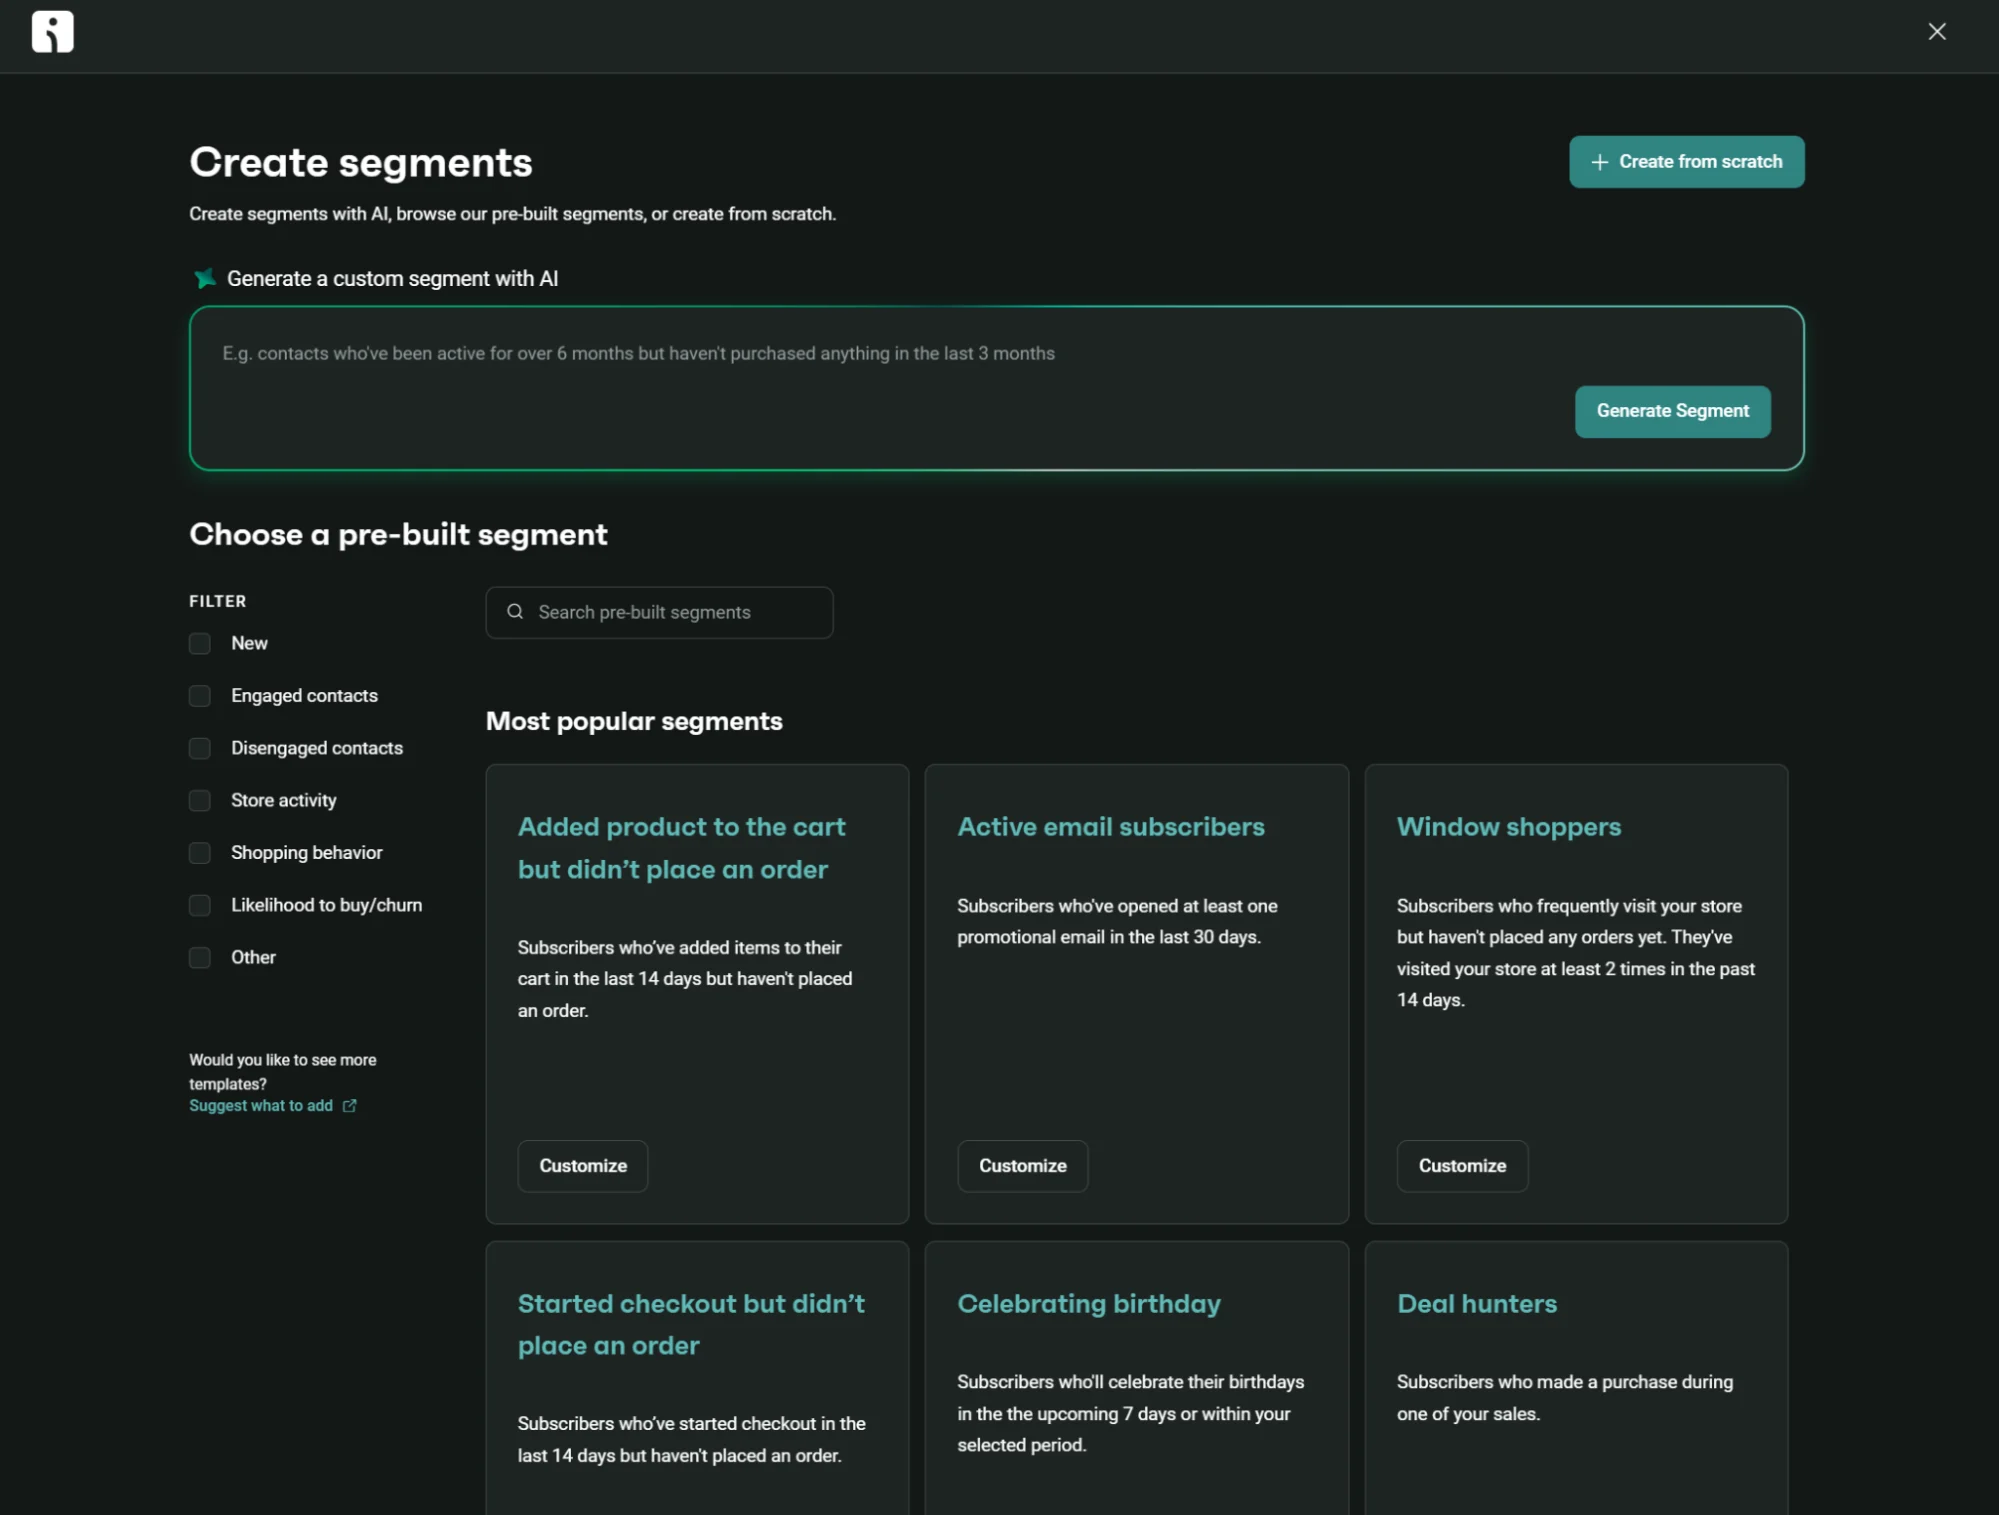The width and height of the screenshot is (1999, 1515).
Task: Enable the Other filter checkbox
Action: coord(200,957)
